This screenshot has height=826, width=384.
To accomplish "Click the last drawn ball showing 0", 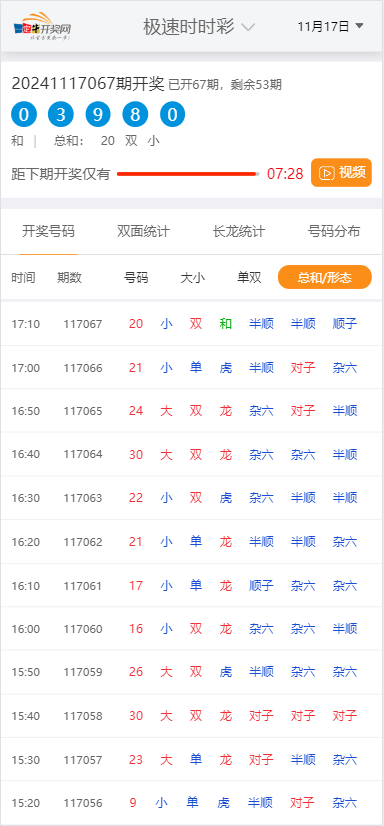I will click(172, 114).
